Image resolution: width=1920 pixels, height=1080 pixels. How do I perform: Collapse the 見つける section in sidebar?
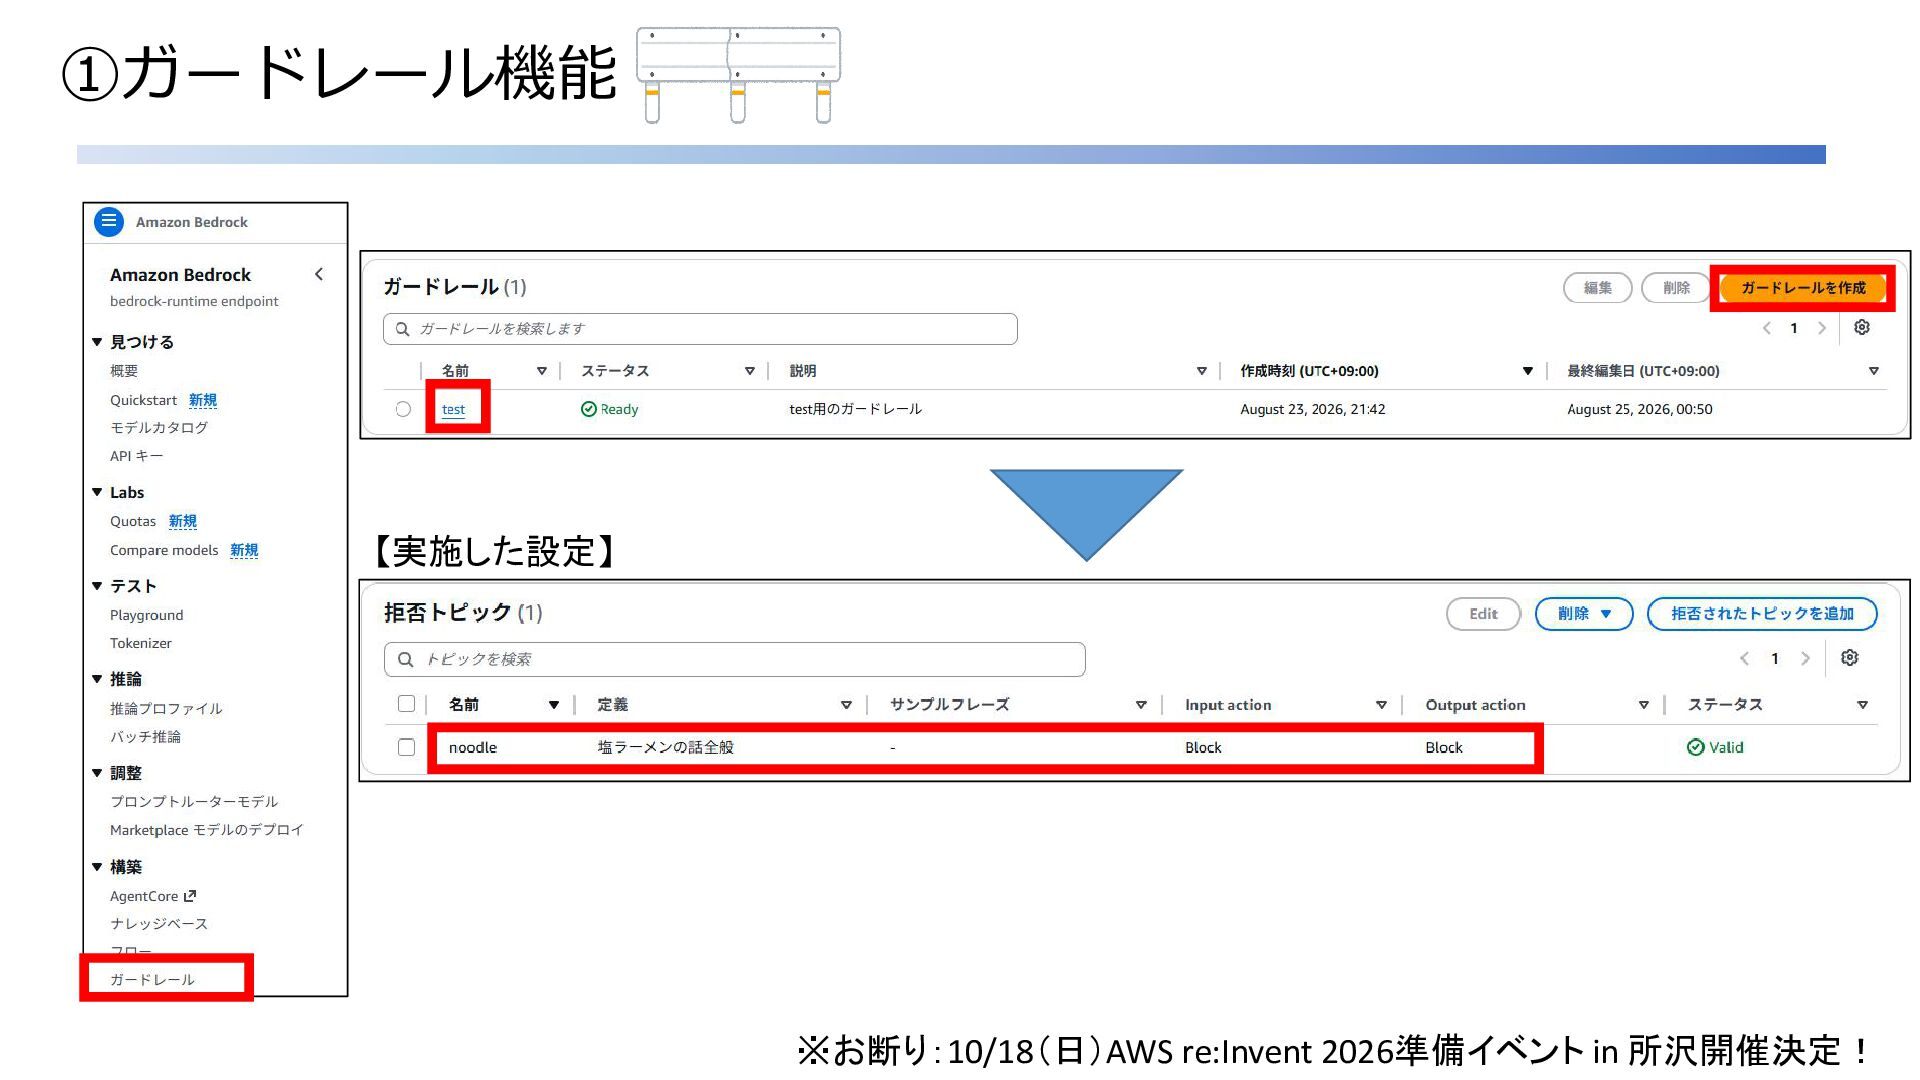(97, 342)
